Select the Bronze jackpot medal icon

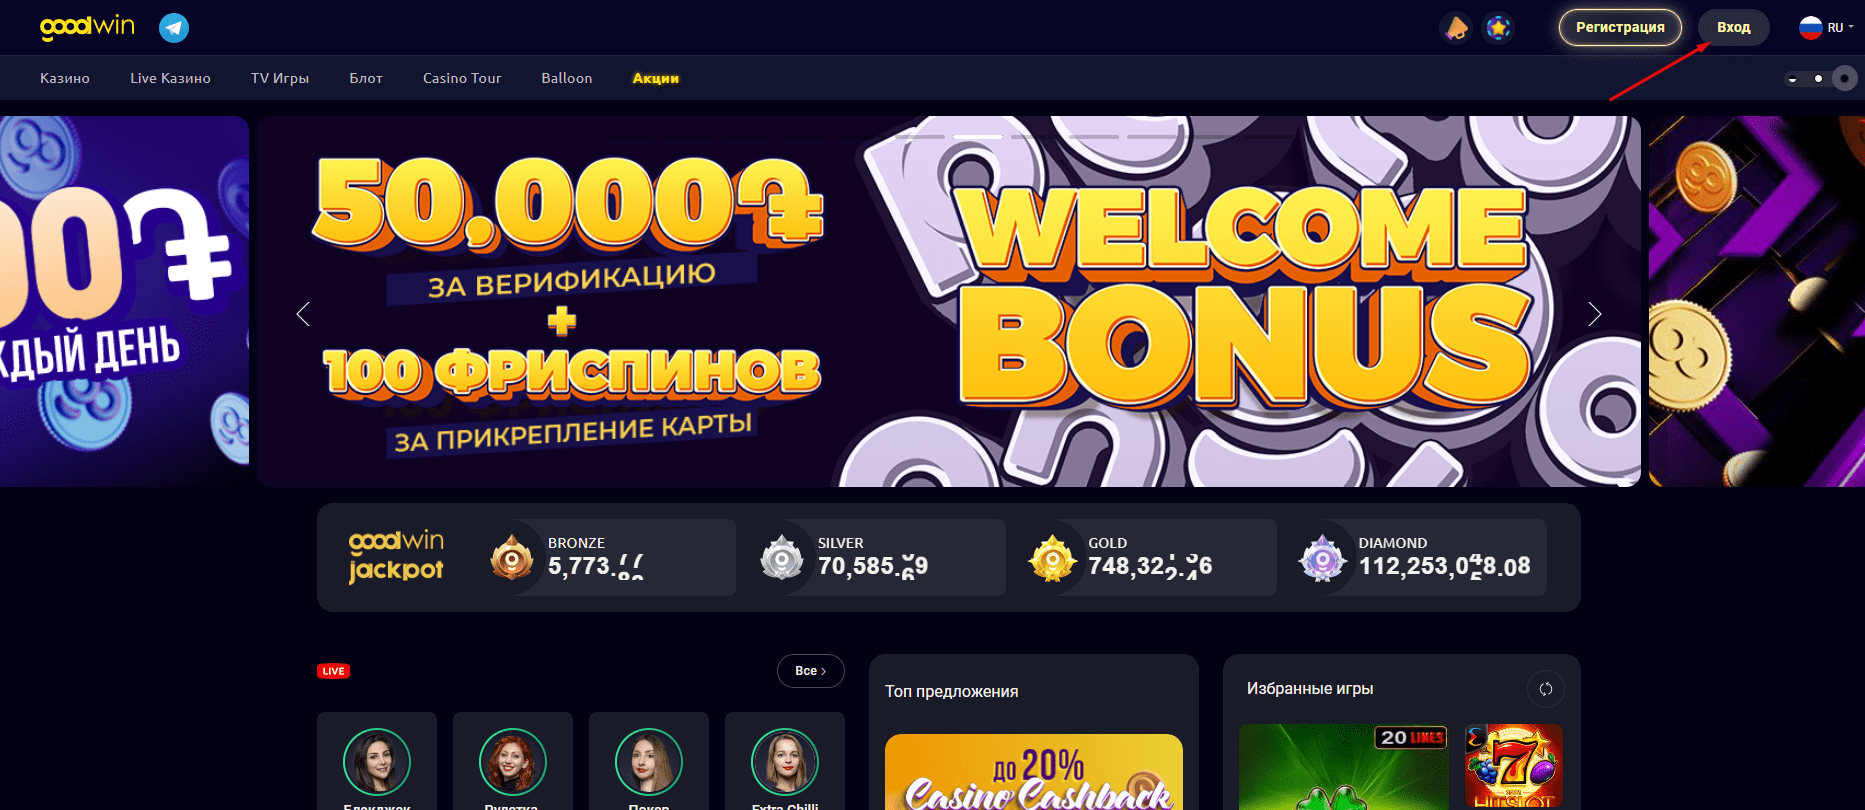[x=512, y=558]
